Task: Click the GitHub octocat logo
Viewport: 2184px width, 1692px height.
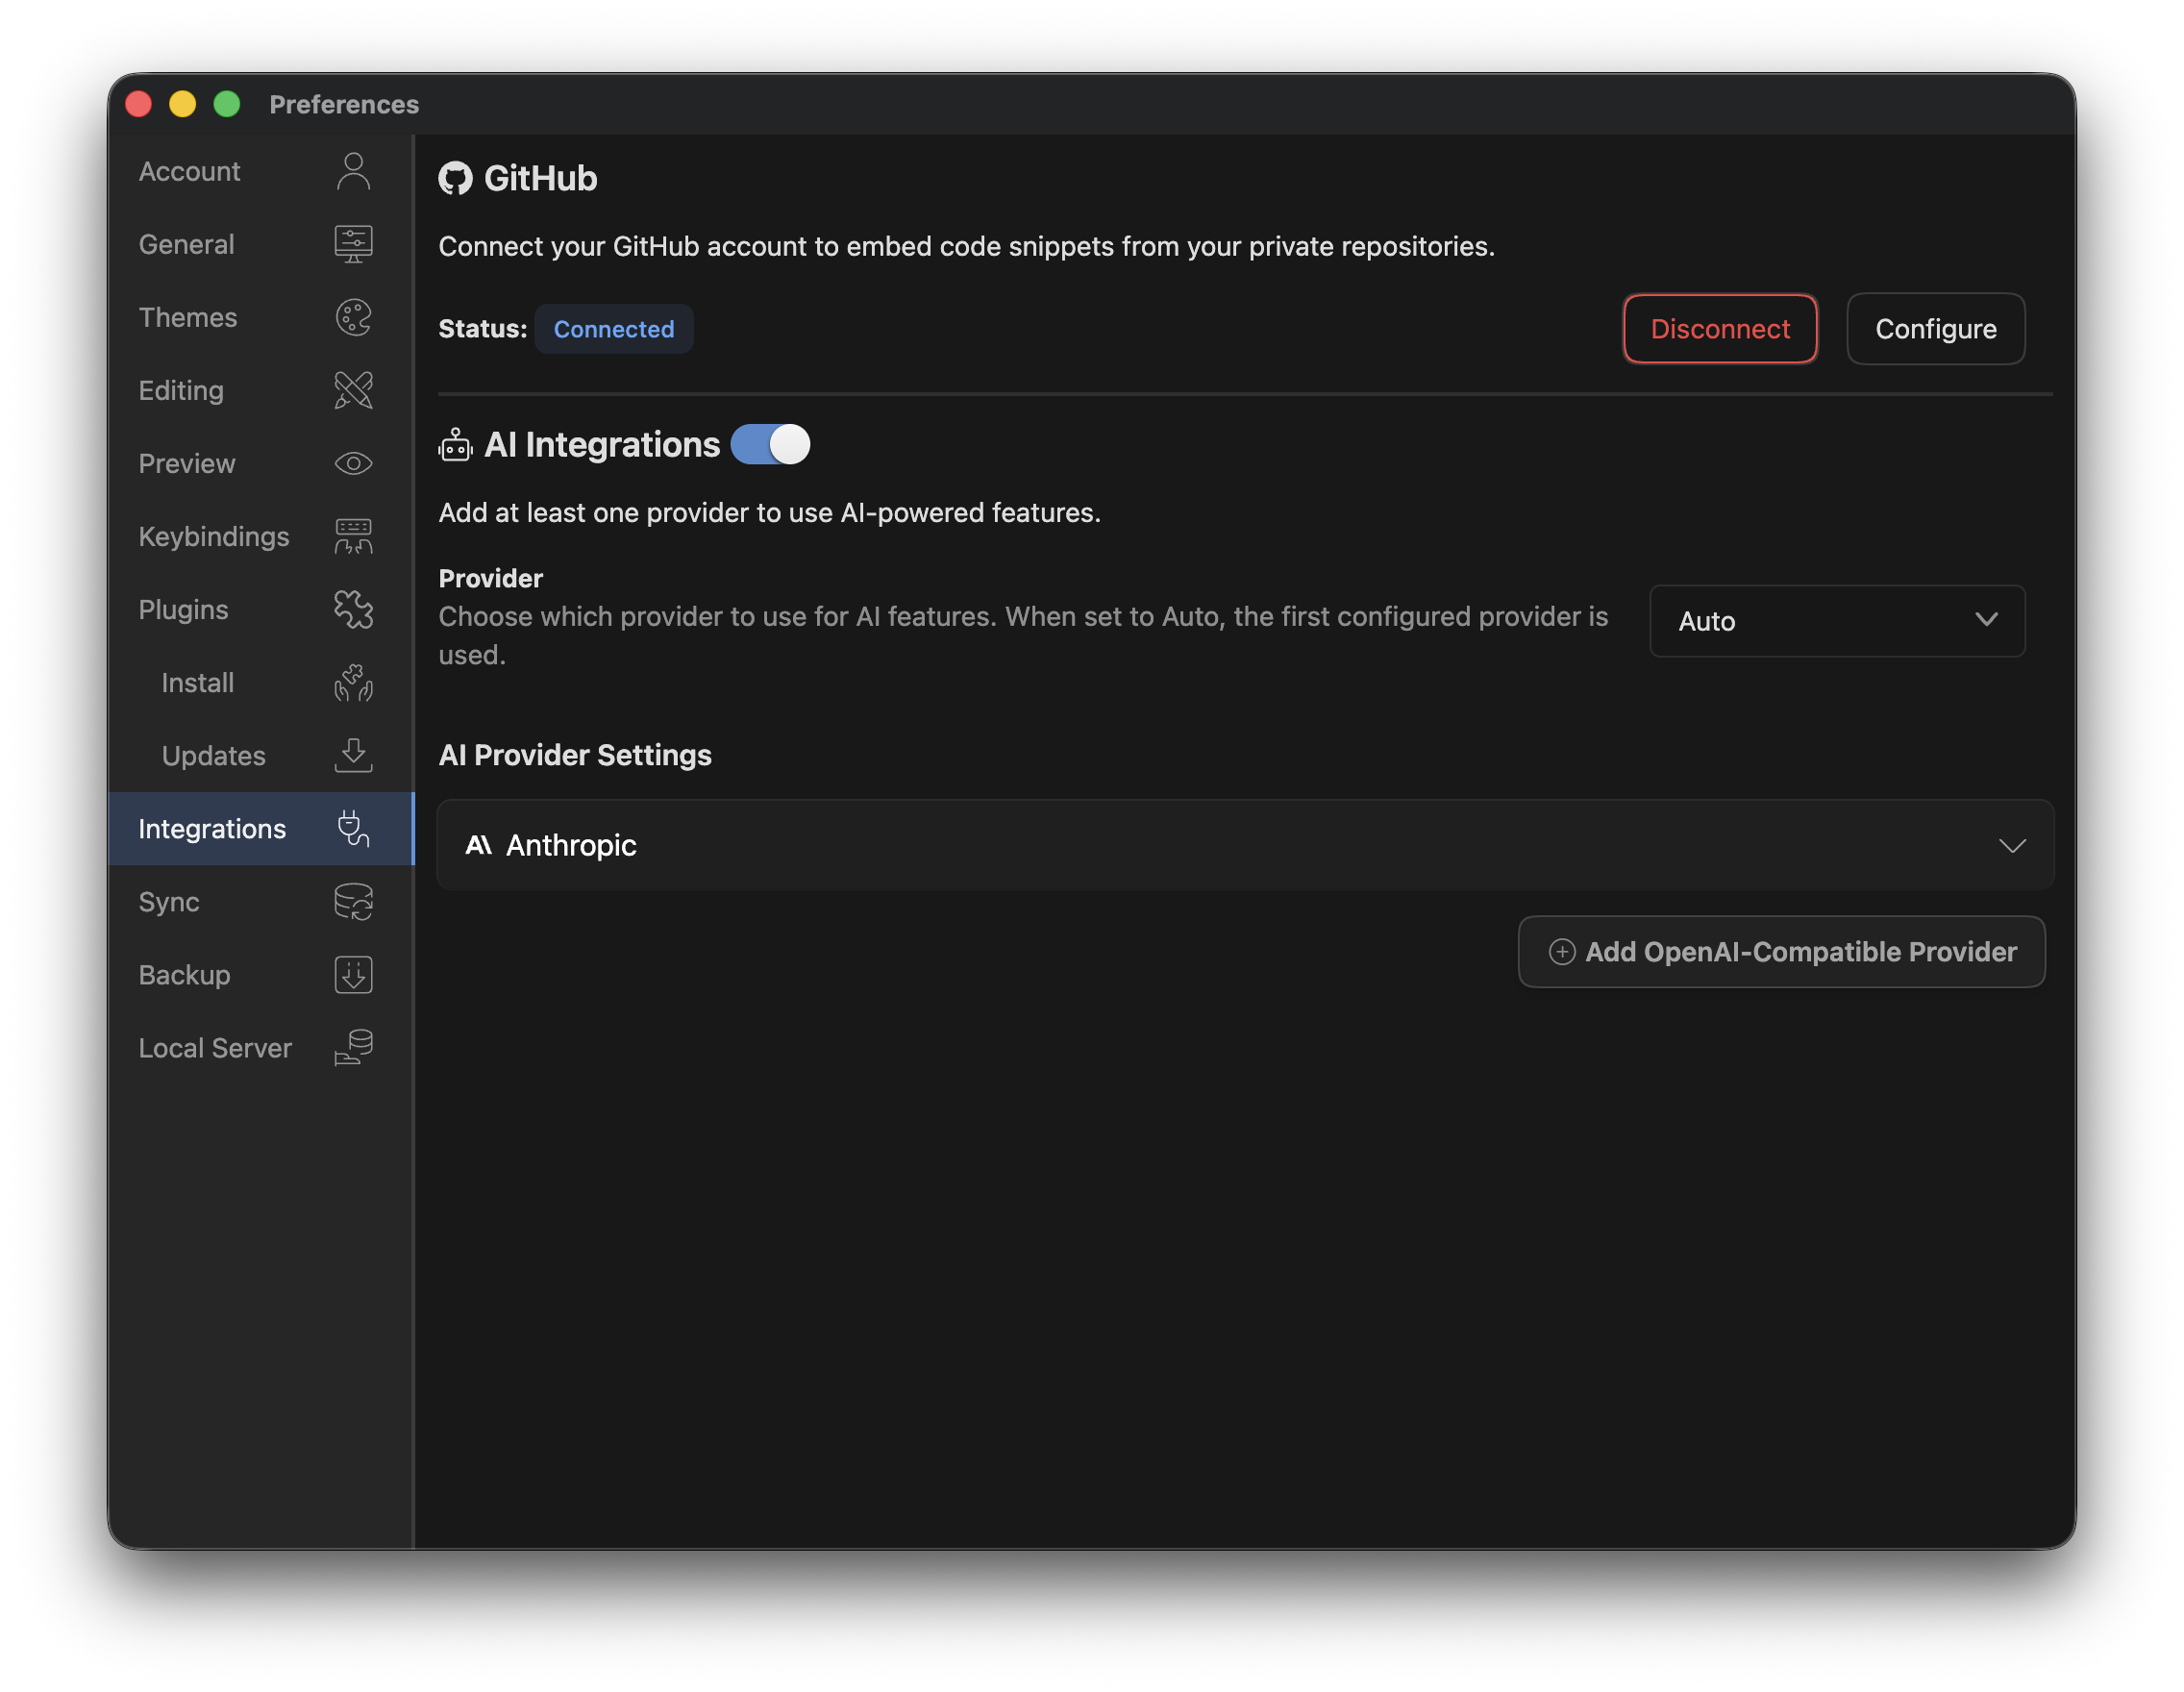Action: pyautogui.click(x=455, y=178)
